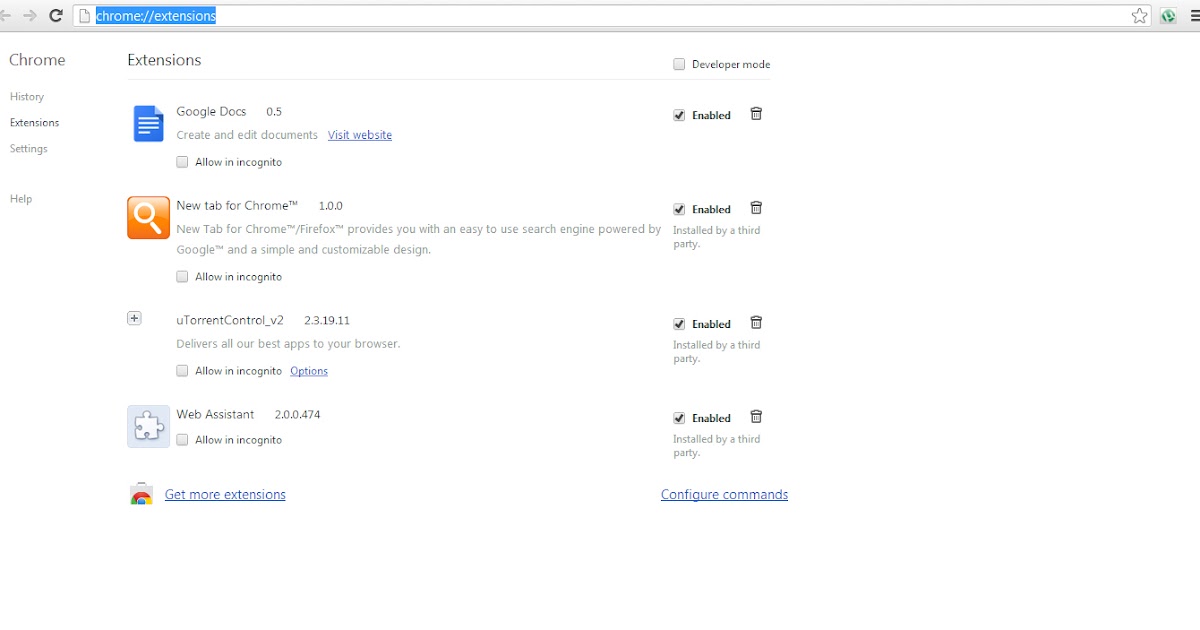Image resolution: width=1200 pixels, height=630 pixels.
Task: Click 'Delivers all our best apps' description
Action: (288, 344)
